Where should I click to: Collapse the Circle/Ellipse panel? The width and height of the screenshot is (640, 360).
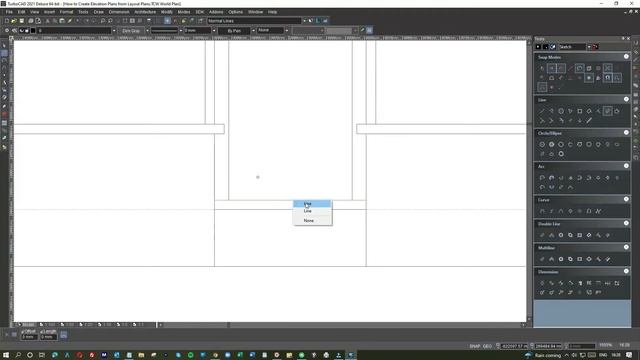pyautogui.click(x=626, y=133)
